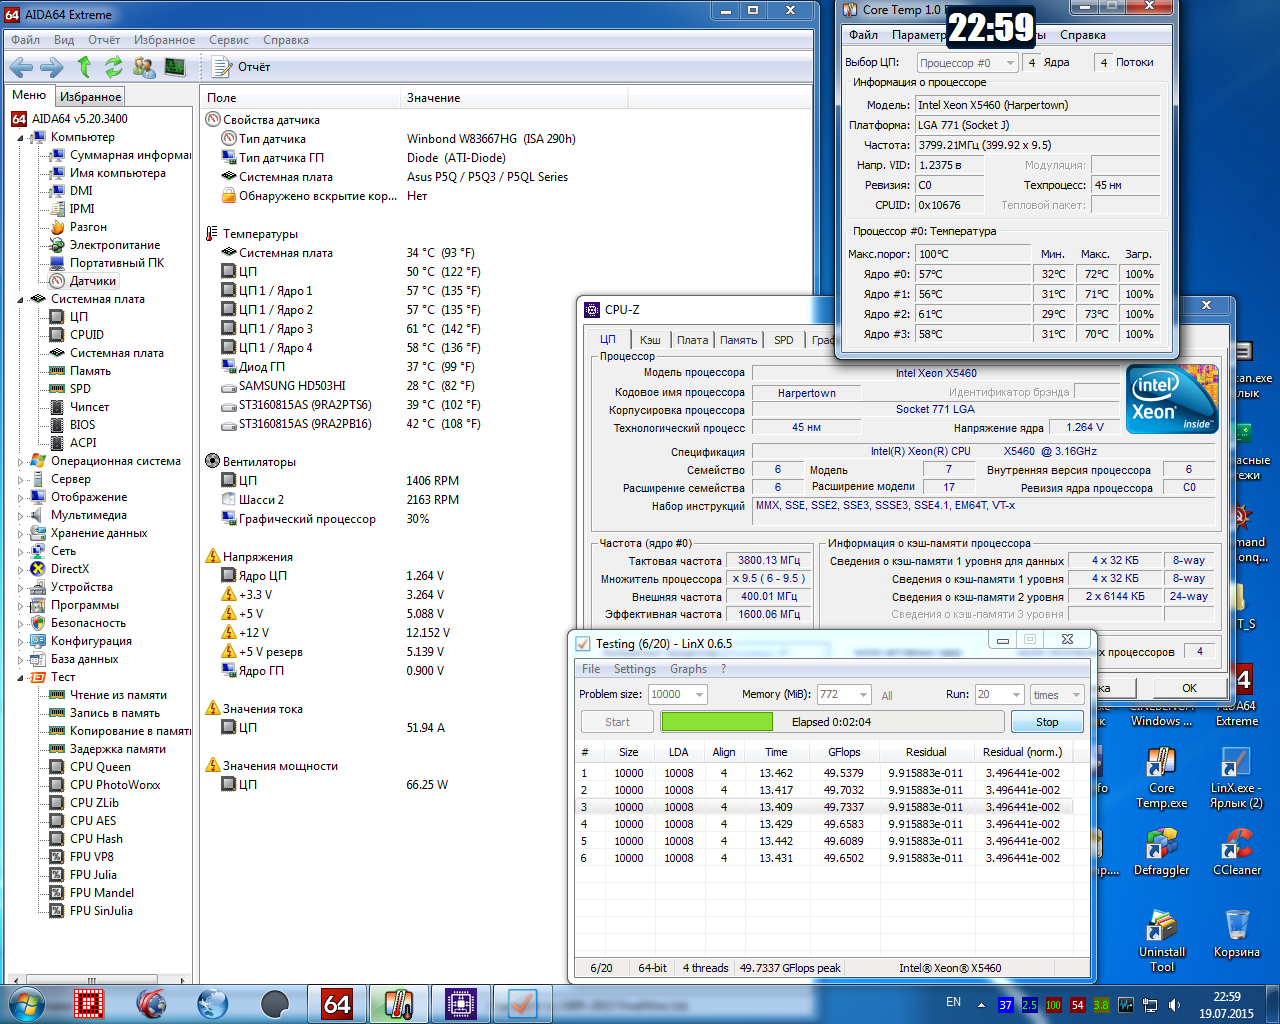The width and height of the screenshot is (1280, 1024).
Task: Collapse the Компьютер tree node
Action: click(20, 138)
